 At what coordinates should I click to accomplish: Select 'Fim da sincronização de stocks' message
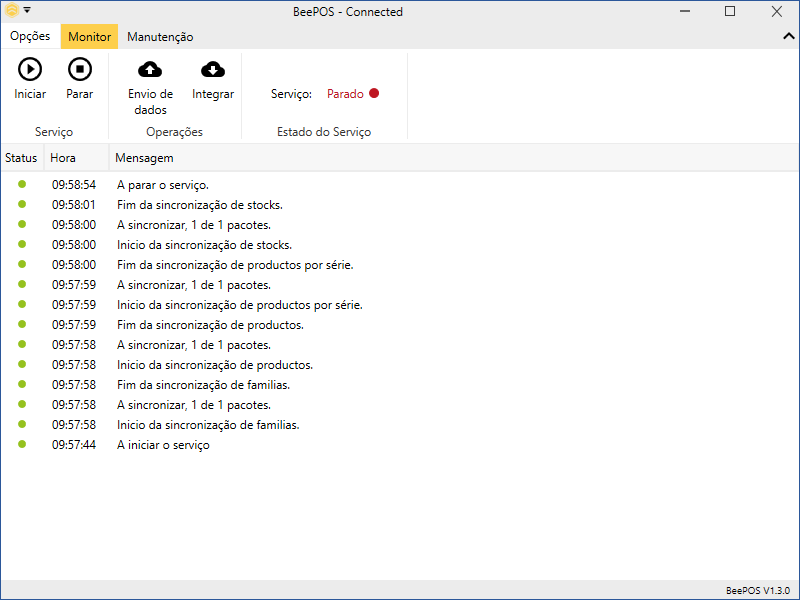point(201,205)
